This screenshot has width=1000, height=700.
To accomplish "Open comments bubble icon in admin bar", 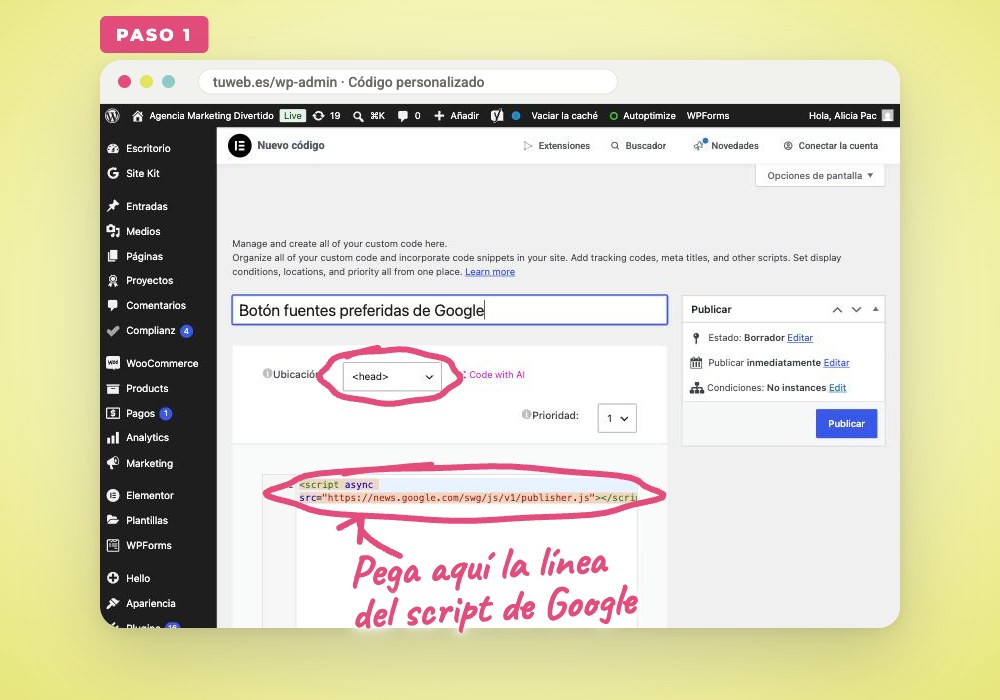I will click(402, 116).
